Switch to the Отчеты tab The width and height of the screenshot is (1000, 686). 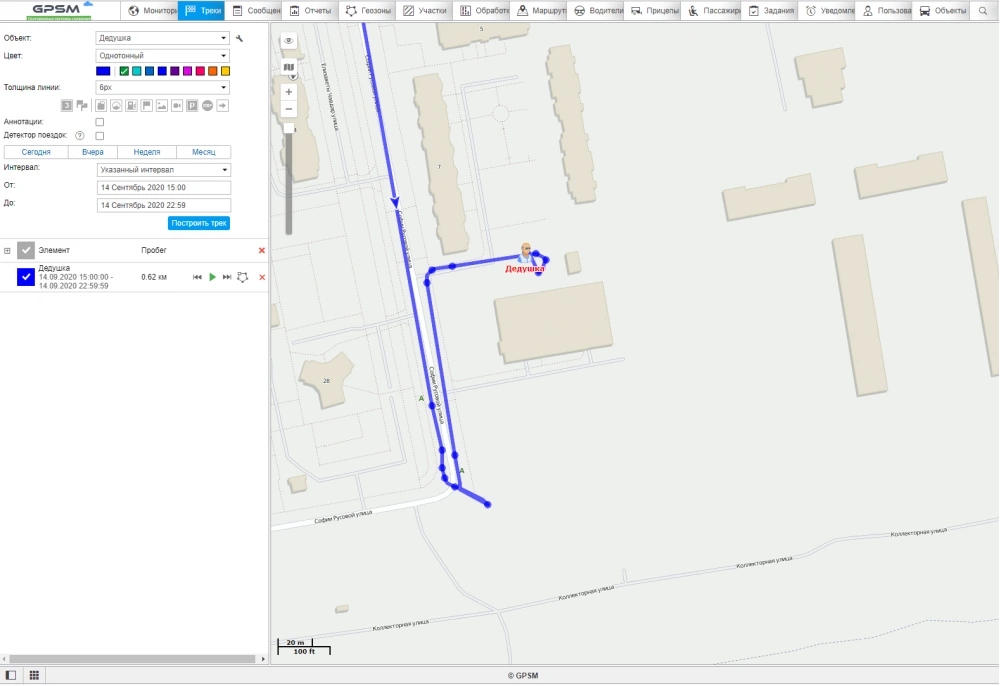(x=310, y=11)
